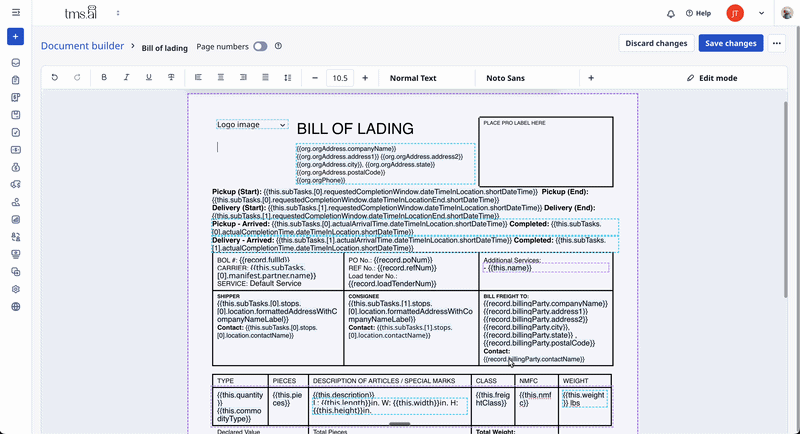Go to Document builder breadcrumb

point(83,46)
